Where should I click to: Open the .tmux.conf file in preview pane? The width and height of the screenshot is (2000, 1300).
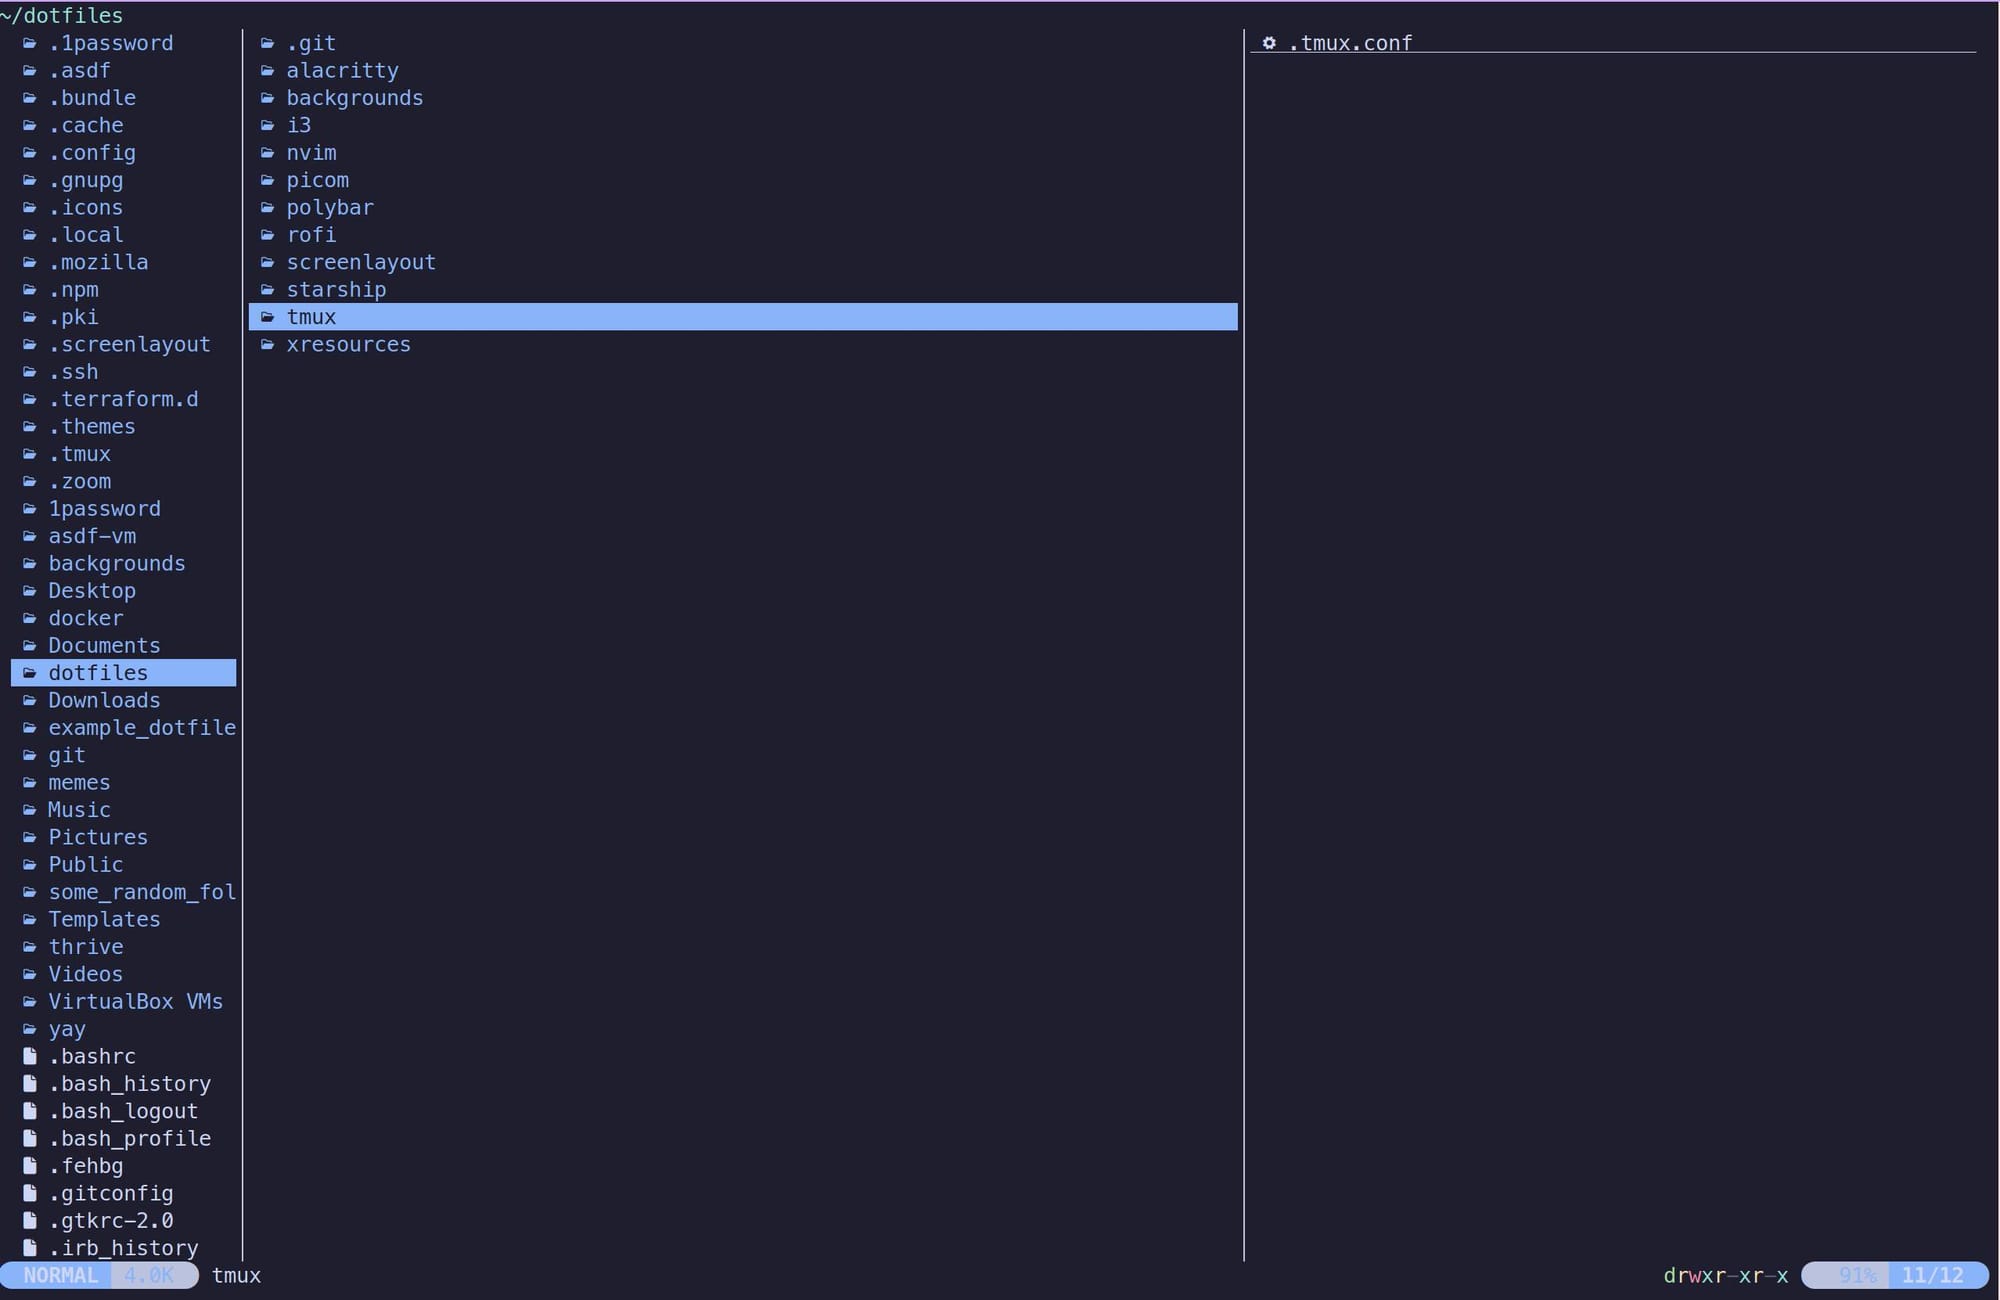1350,44
